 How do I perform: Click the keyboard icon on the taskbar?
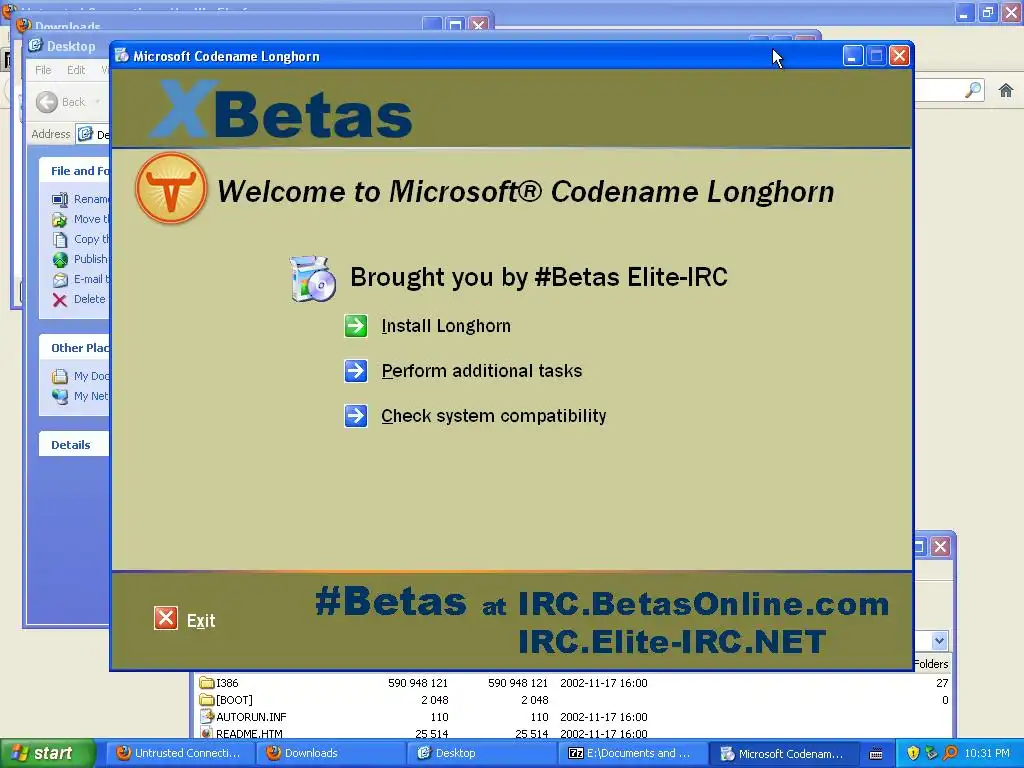pos(876,754)
